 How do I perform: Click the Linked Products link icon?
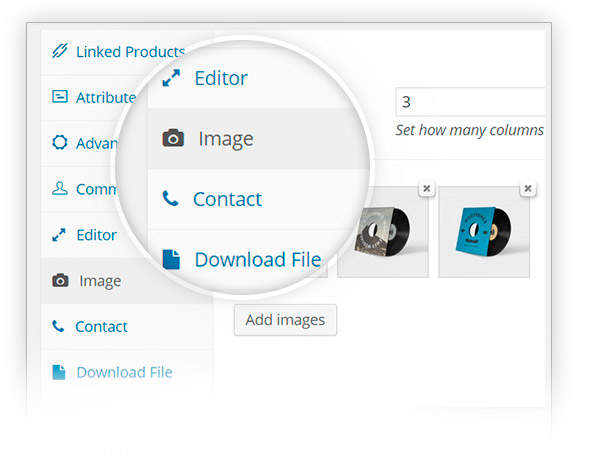60,50
